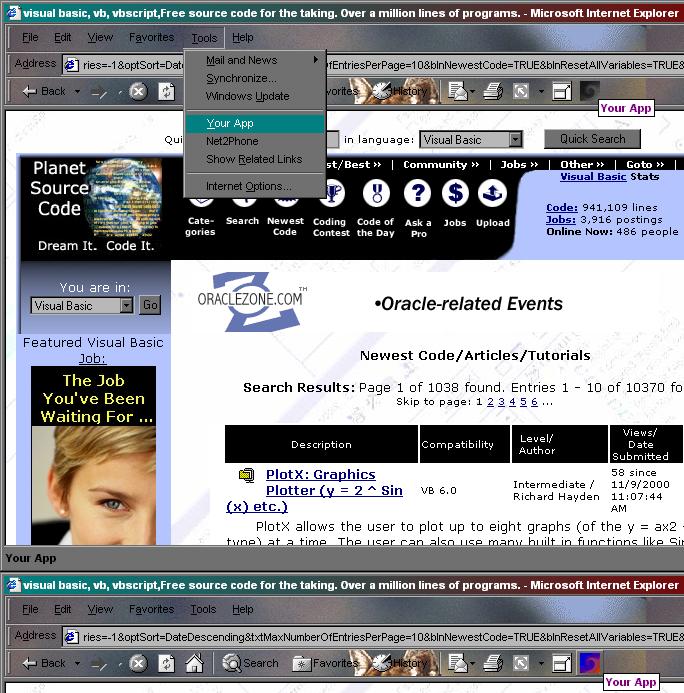
Task: Open Code of the Day medal icon
Action: click(x=376, y=194)
